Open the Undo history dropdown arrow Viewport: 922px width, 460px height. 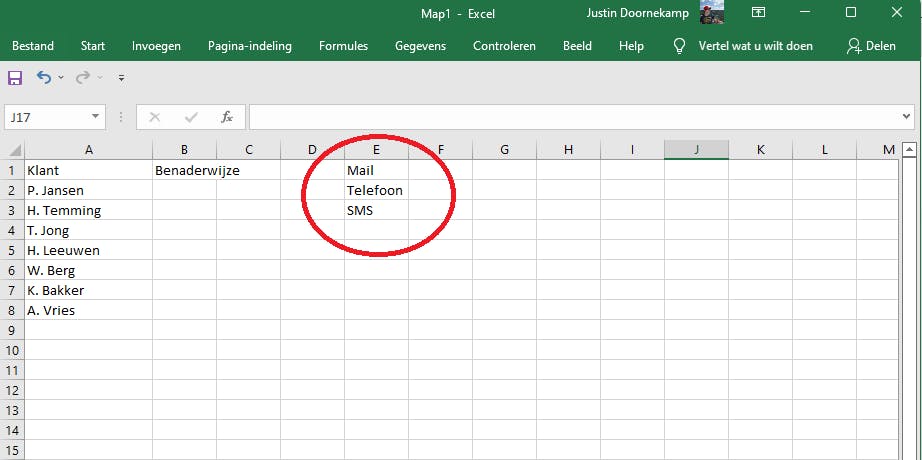[61, 78]
